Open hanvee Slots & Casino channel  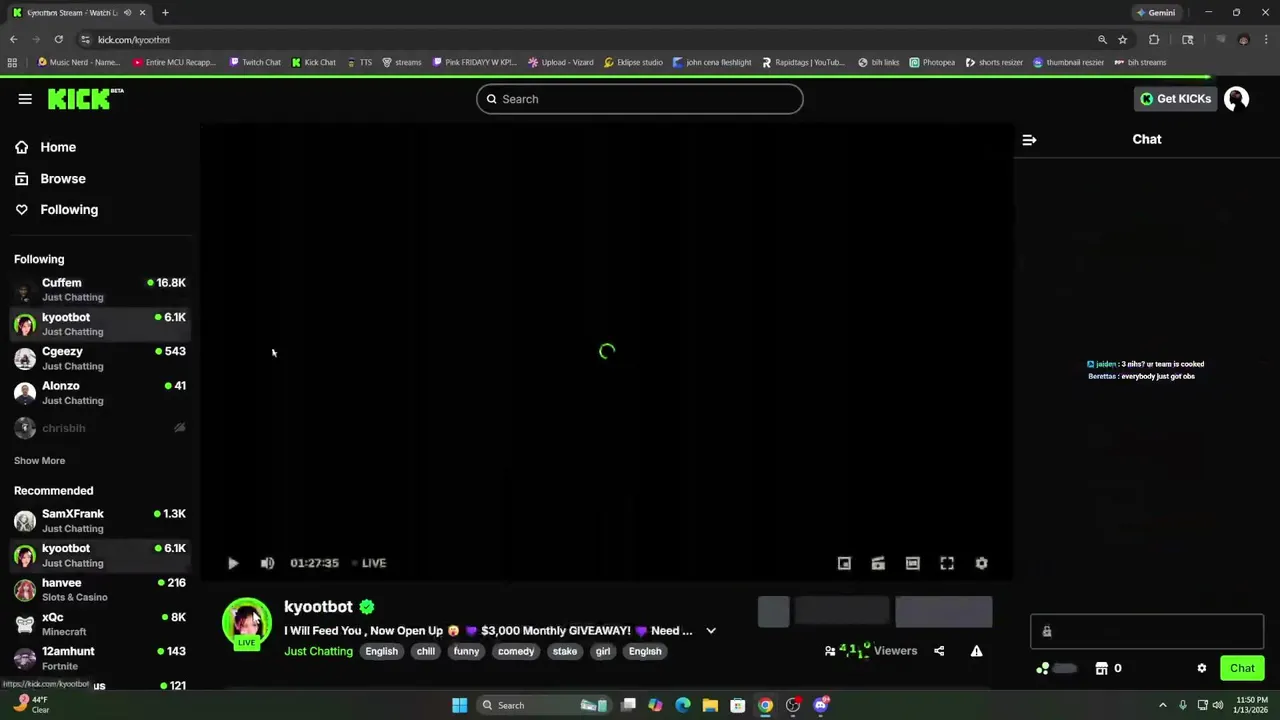tap(100, 590)
